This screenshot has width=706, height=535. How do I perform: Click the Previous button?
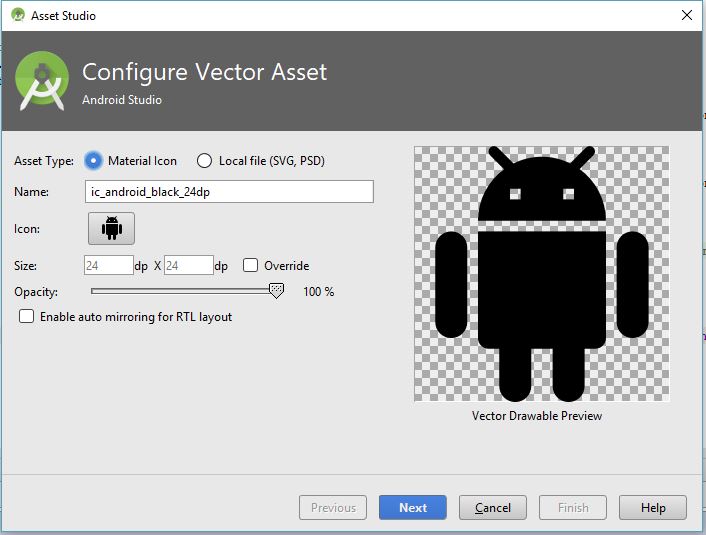(x=333, y=508)
